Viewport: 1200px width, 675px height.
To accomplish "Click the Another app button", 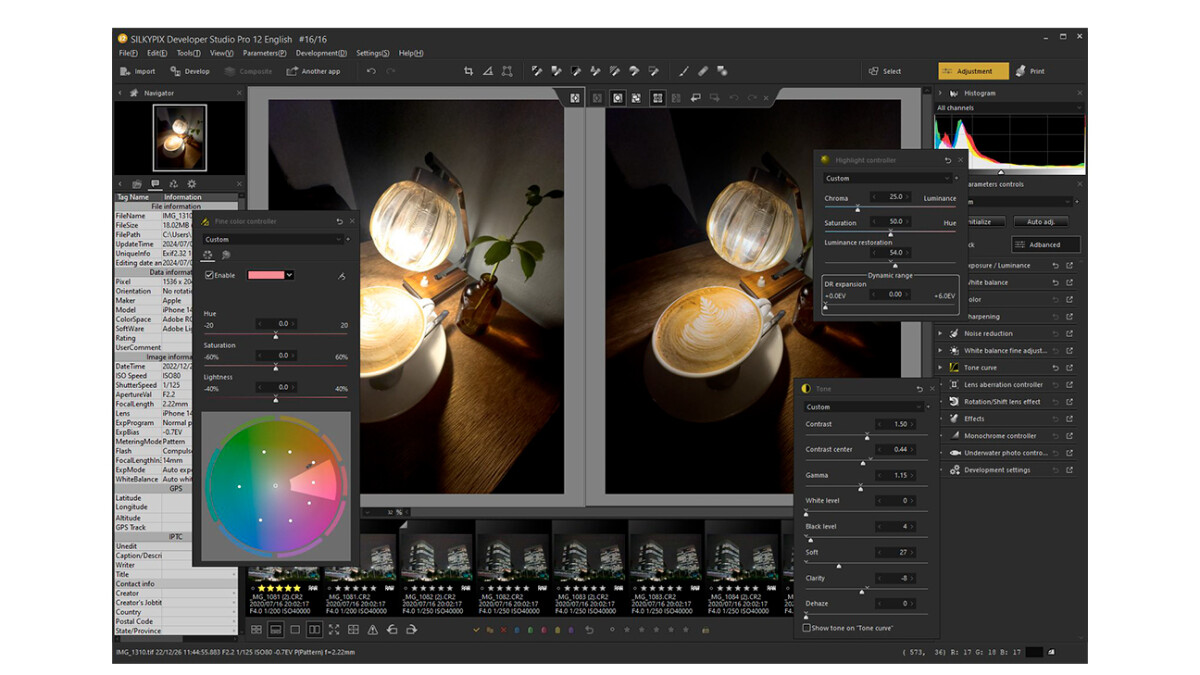I will pos(314,71).
